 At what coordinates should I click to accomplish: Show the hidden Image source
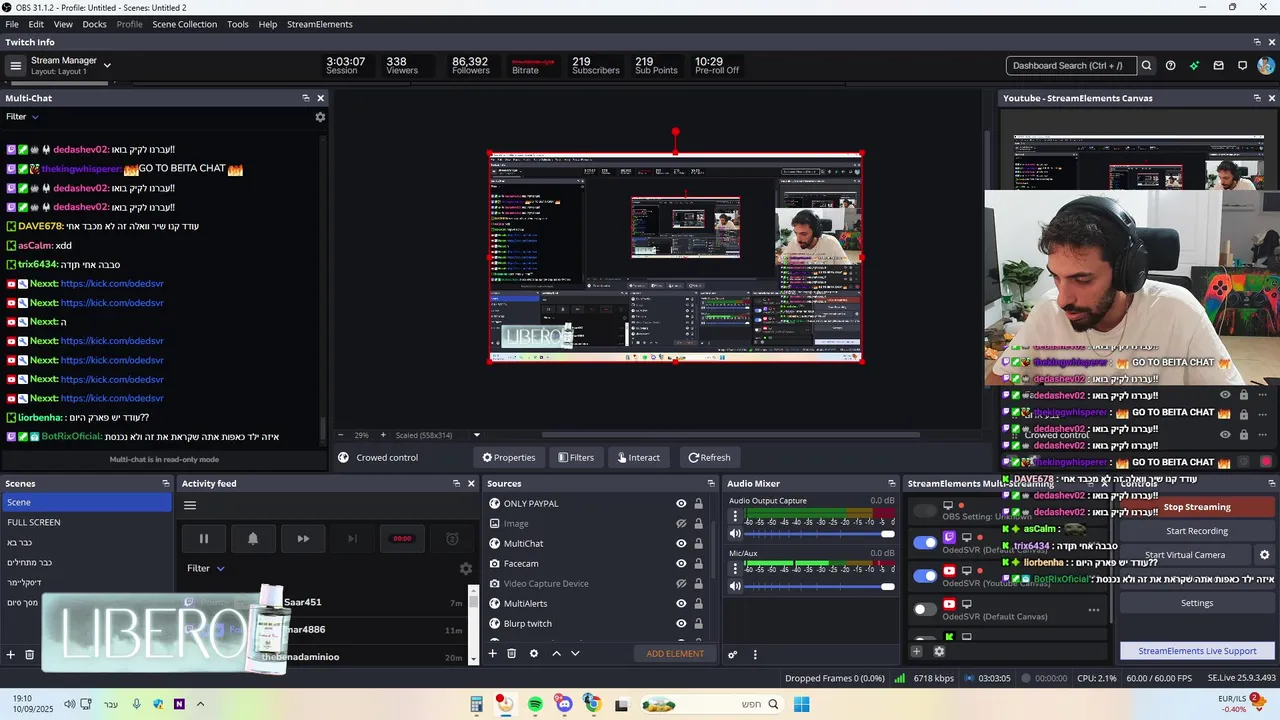tap(681, 524)
